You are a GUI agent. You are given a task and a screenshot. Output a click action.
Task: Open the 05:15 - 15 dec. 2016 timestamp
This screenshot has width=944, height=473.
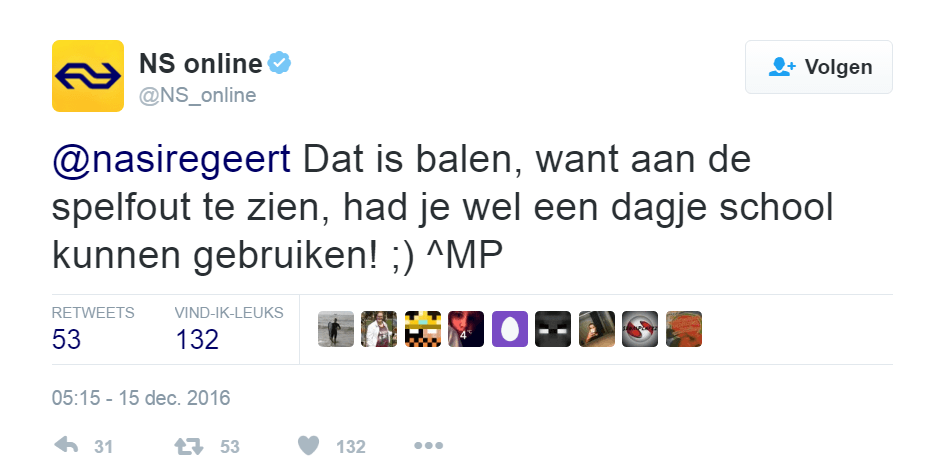point(141,398)
